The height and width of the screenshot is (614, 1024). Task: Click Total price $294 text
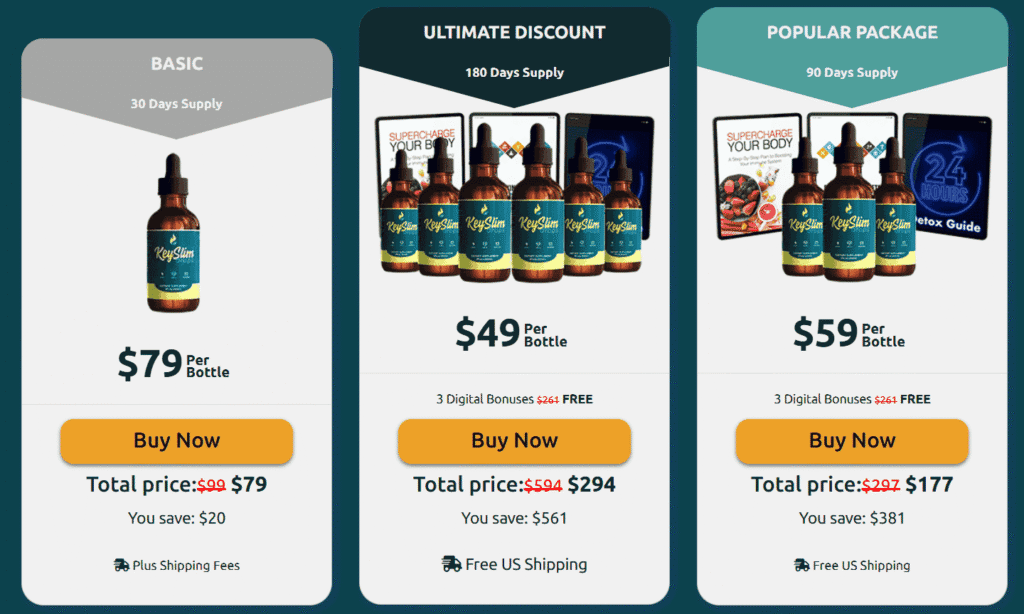(x=514, y=484)
